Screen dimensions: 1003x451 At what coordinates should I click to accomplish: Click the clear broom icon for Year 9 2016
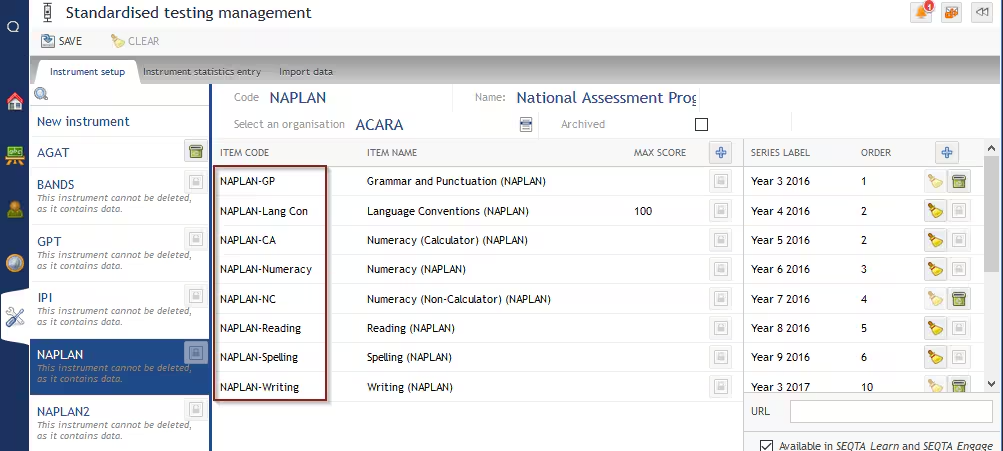(x=935, y=357)
